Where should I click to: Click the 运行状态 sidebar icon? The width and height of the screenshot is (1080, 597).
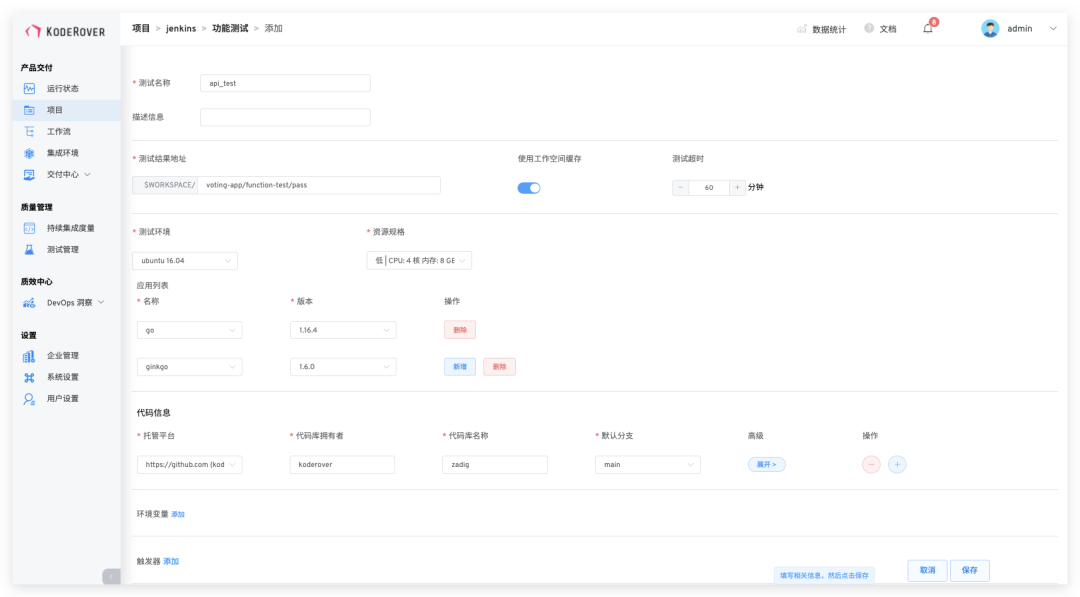29,88
